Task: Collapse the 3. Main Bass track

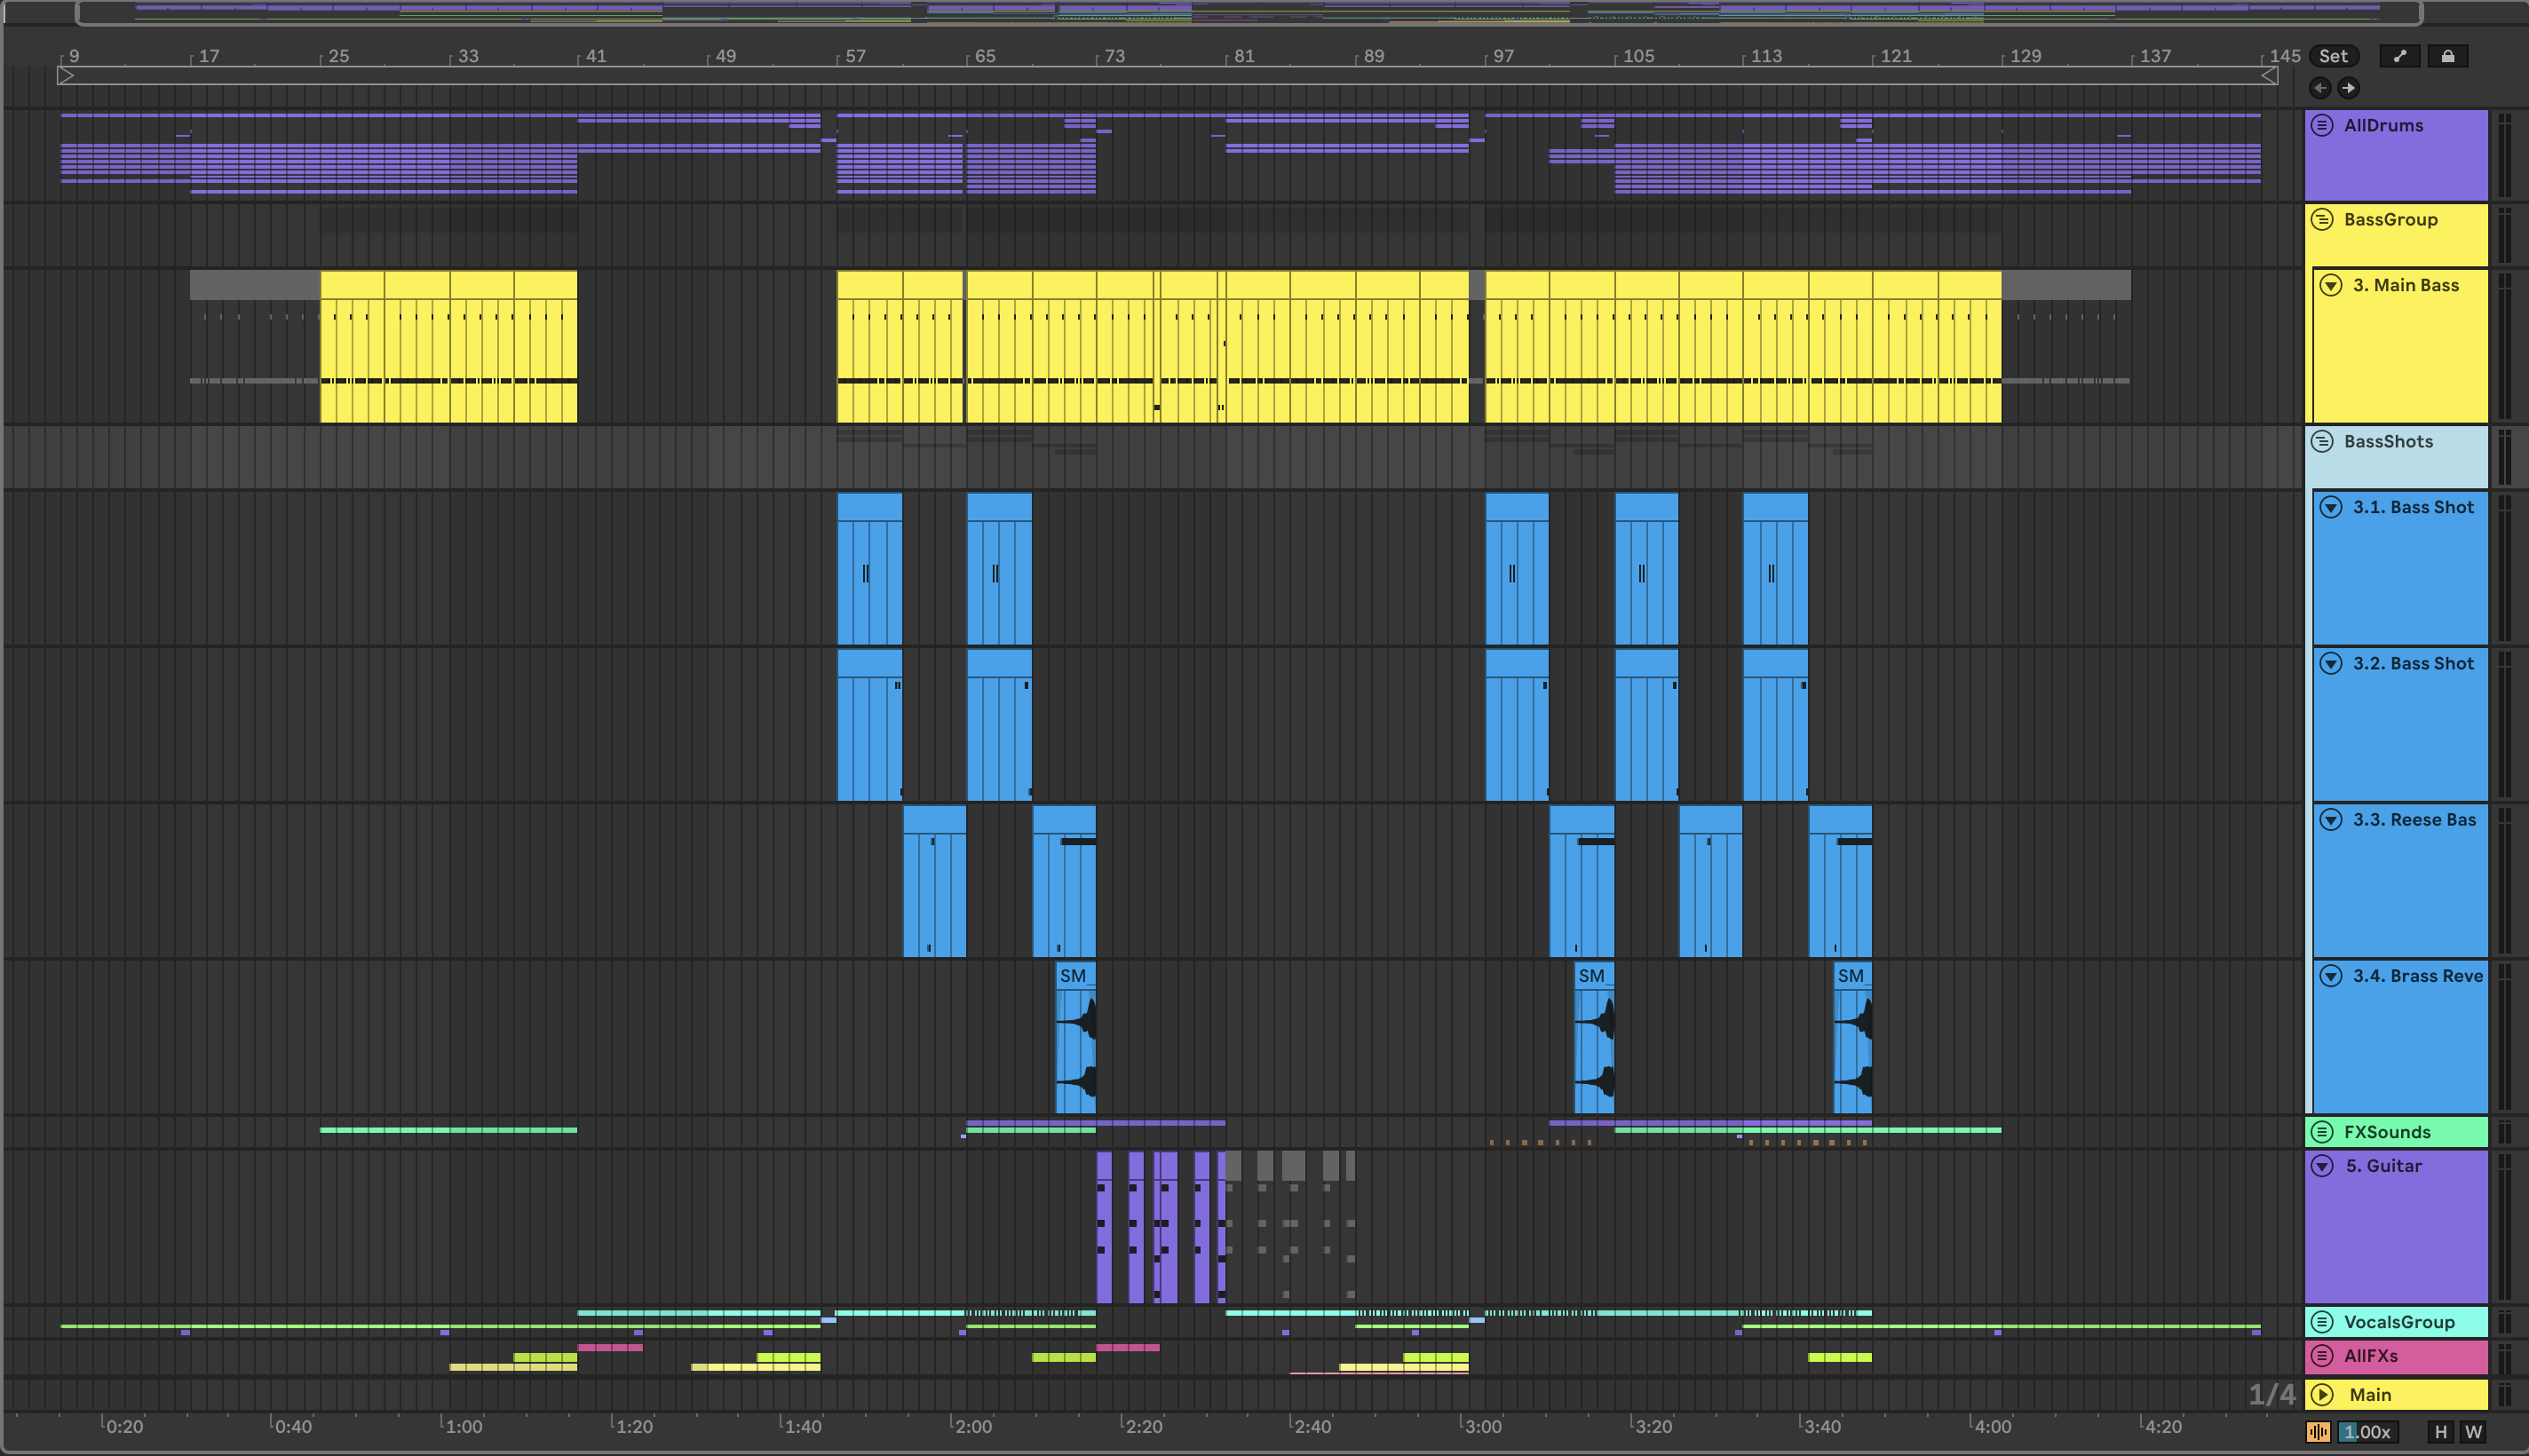Action: (x=2331, y=285)
